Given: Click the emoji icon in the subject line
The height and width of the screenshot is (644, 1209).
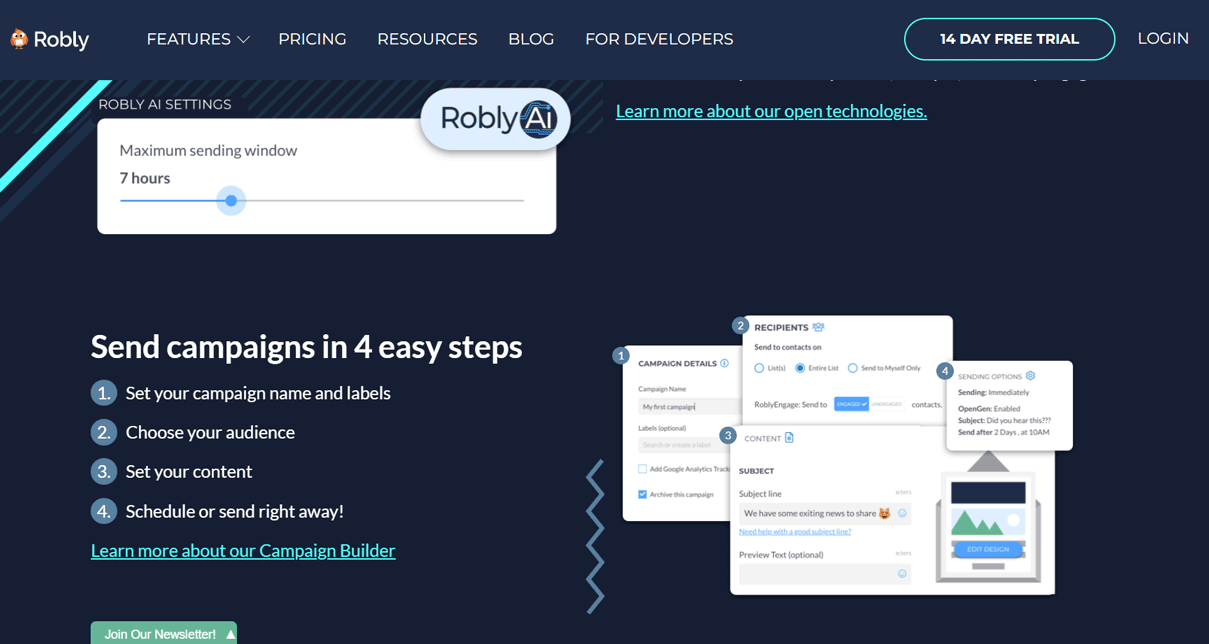Looking at the screenshot, I should point(902,513).
